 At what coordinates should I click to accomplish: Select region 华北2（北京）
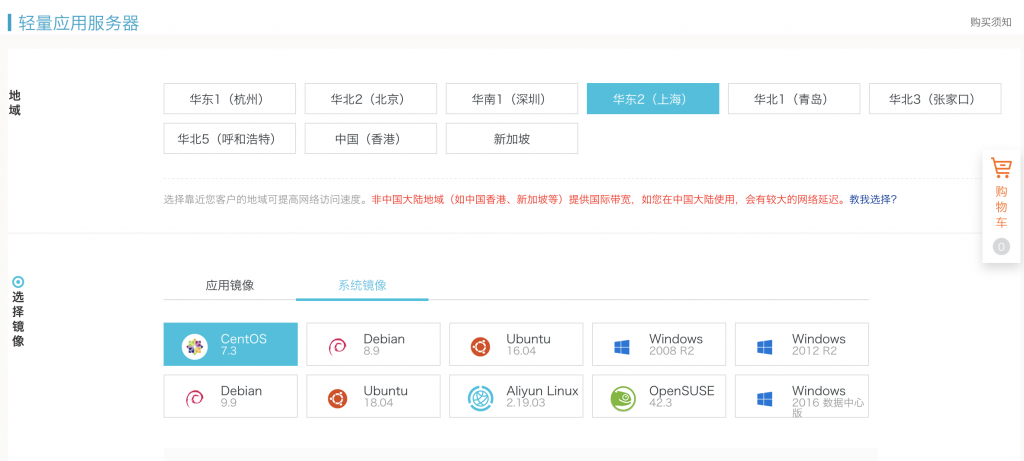(371, 99)
